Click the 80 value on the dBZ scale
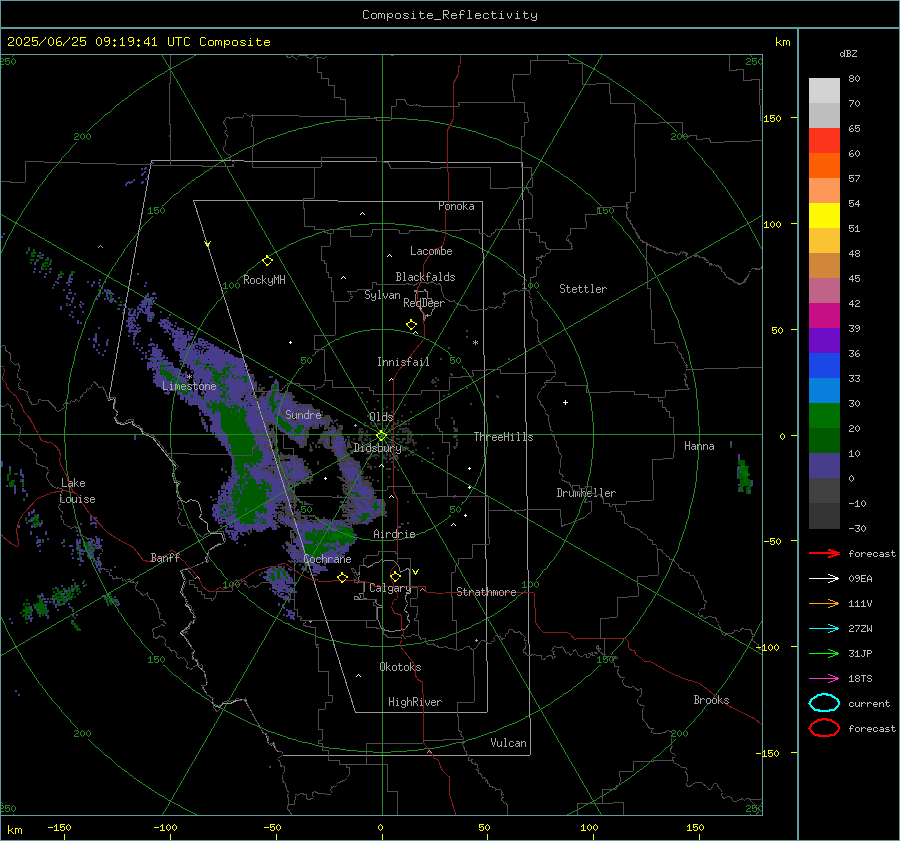Image resolution: width=900 pixels, height=841 pixels. click(854, 79)
